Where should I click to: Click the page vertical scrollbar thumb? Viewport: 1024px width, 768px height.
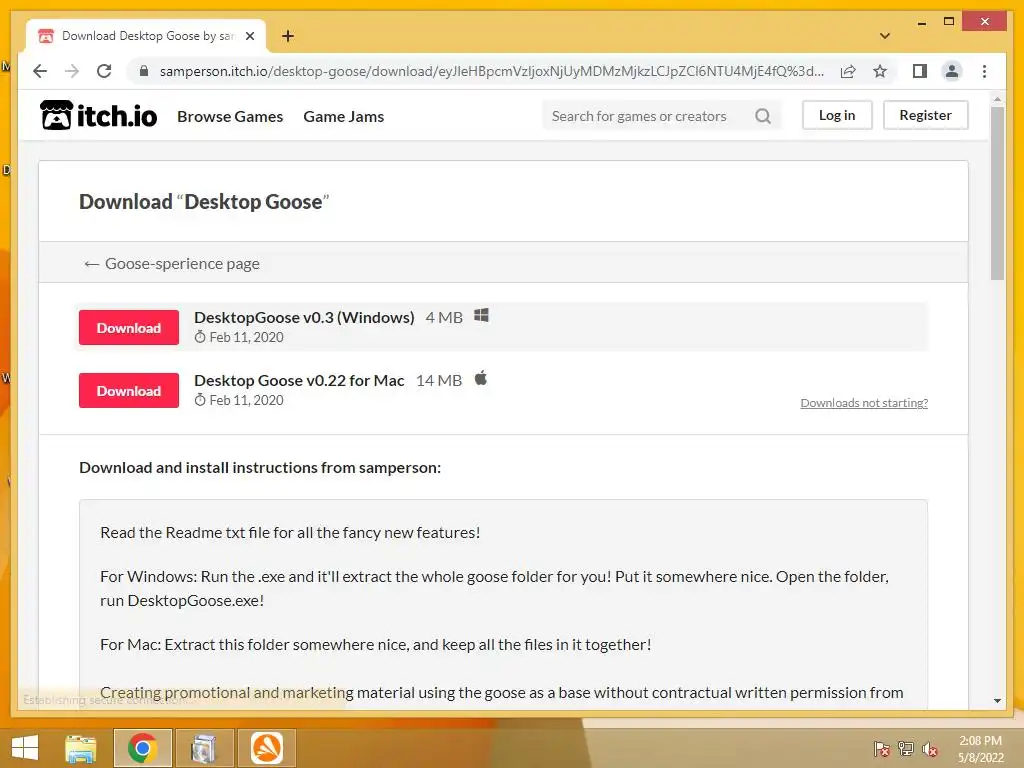(997, 193)
